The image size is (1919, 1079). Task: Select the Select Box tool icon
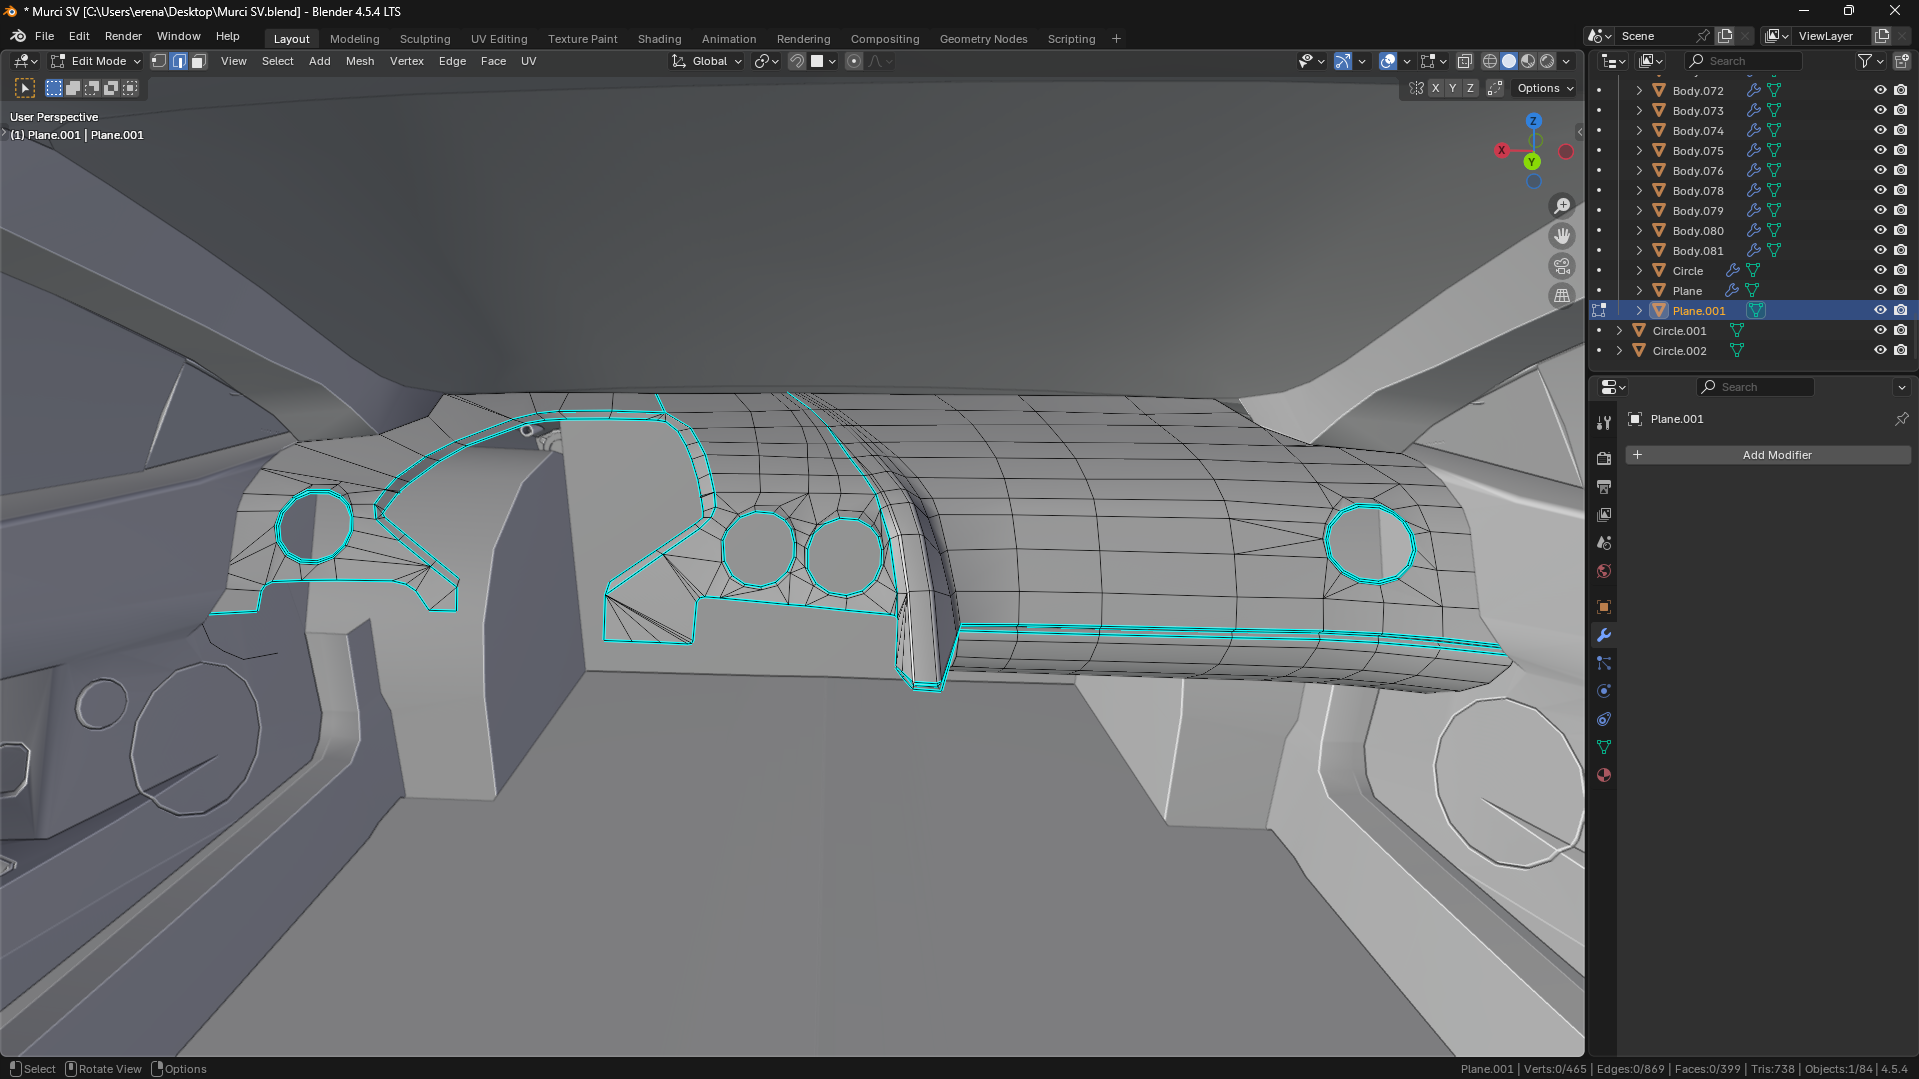click(25, 88)
